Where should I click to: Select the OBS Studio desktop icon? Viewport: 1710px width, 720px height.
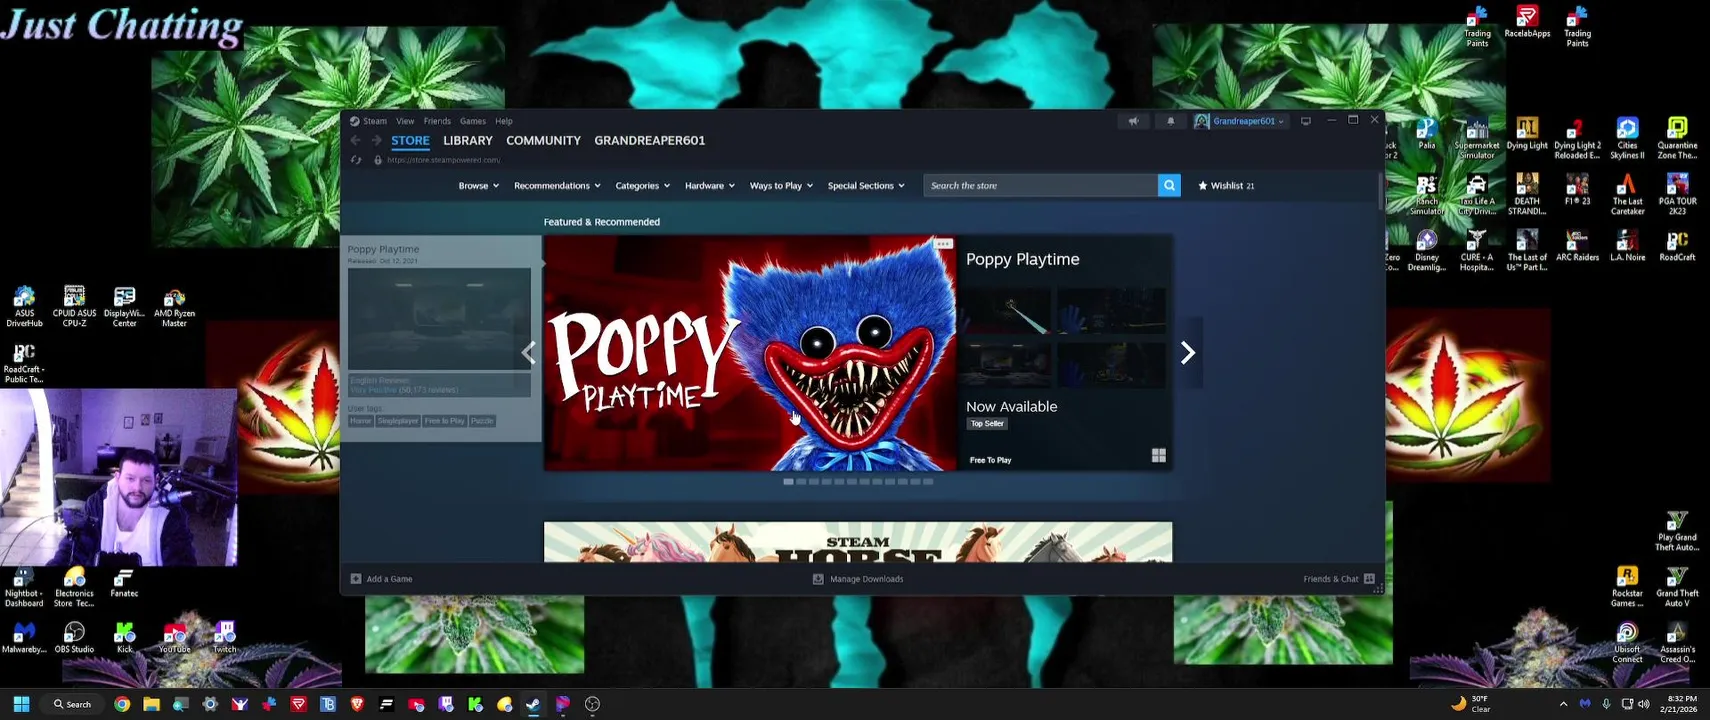[74, 638]
